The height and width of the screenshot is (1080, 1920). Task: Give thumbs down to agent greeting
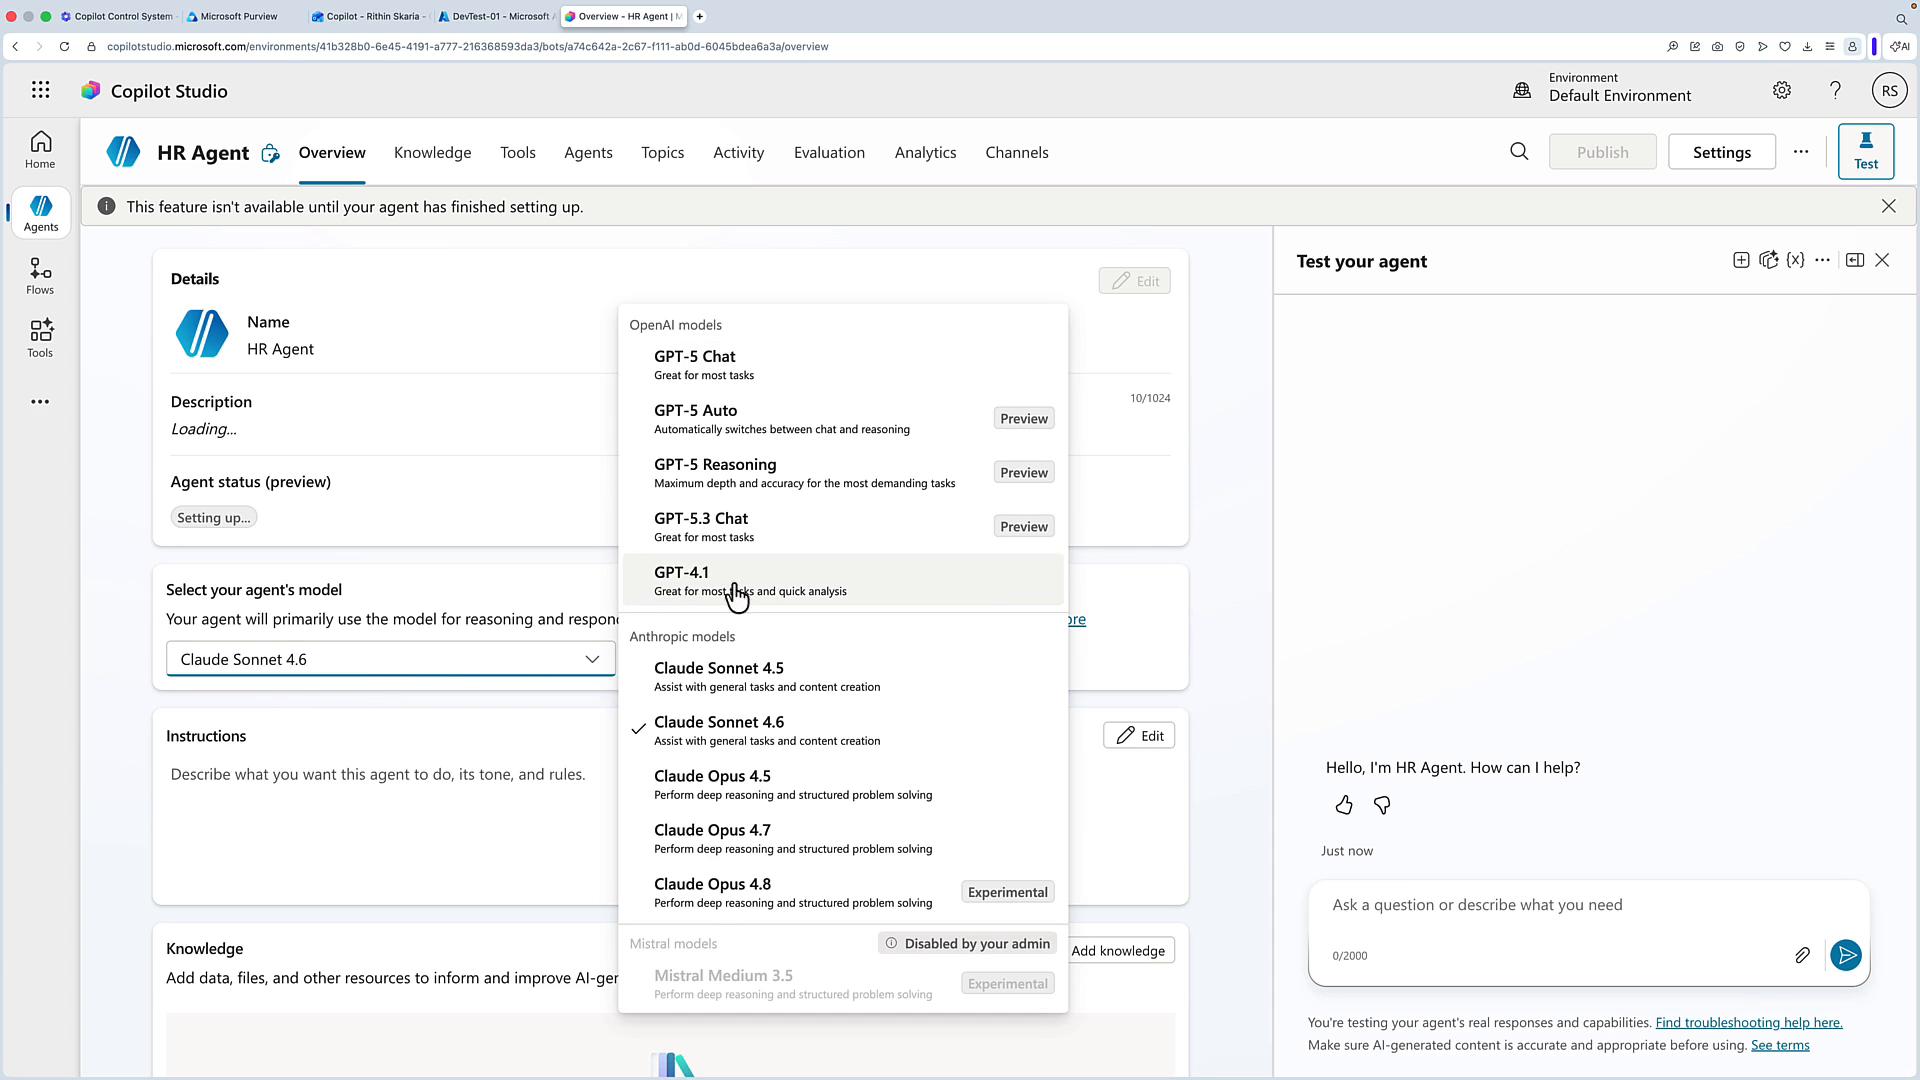coord(1382,805)
